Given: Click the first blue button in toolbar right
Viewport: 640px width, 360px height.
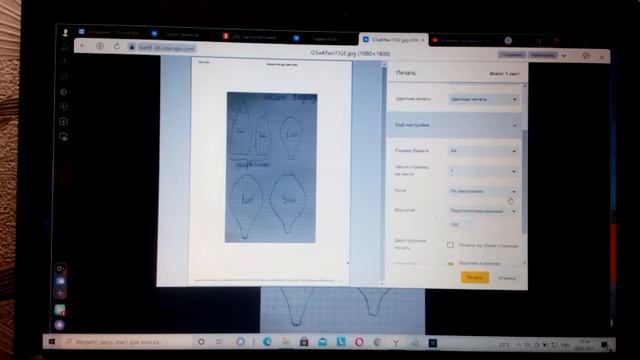Looking at the screenshot, I should pyautogui.click(x=511, y=55).
